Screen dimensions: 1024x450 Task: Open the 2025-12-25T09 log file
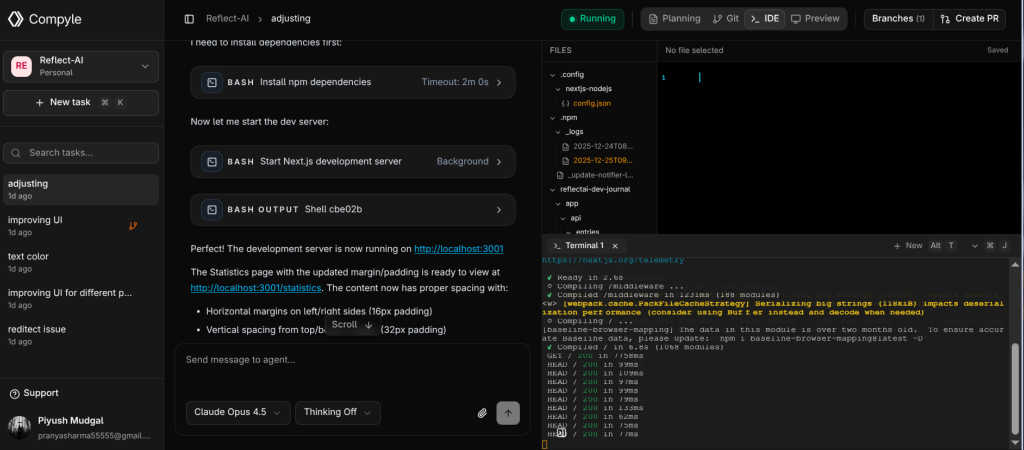pyautogui.click(x=603, y=161)
